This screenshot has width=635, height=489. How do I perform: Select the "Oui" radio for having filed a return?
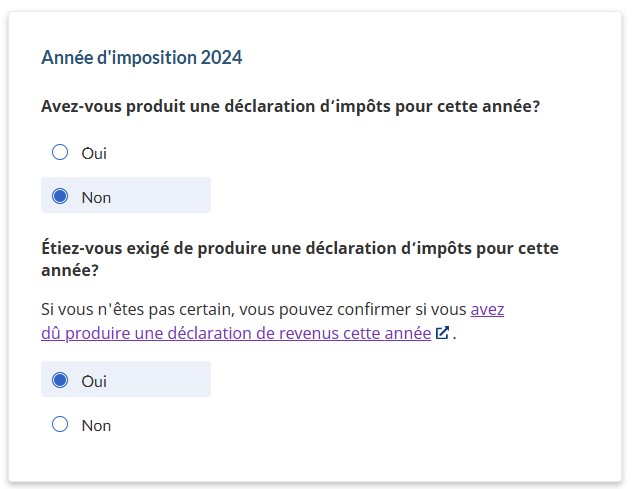click(x=60, y=153)
